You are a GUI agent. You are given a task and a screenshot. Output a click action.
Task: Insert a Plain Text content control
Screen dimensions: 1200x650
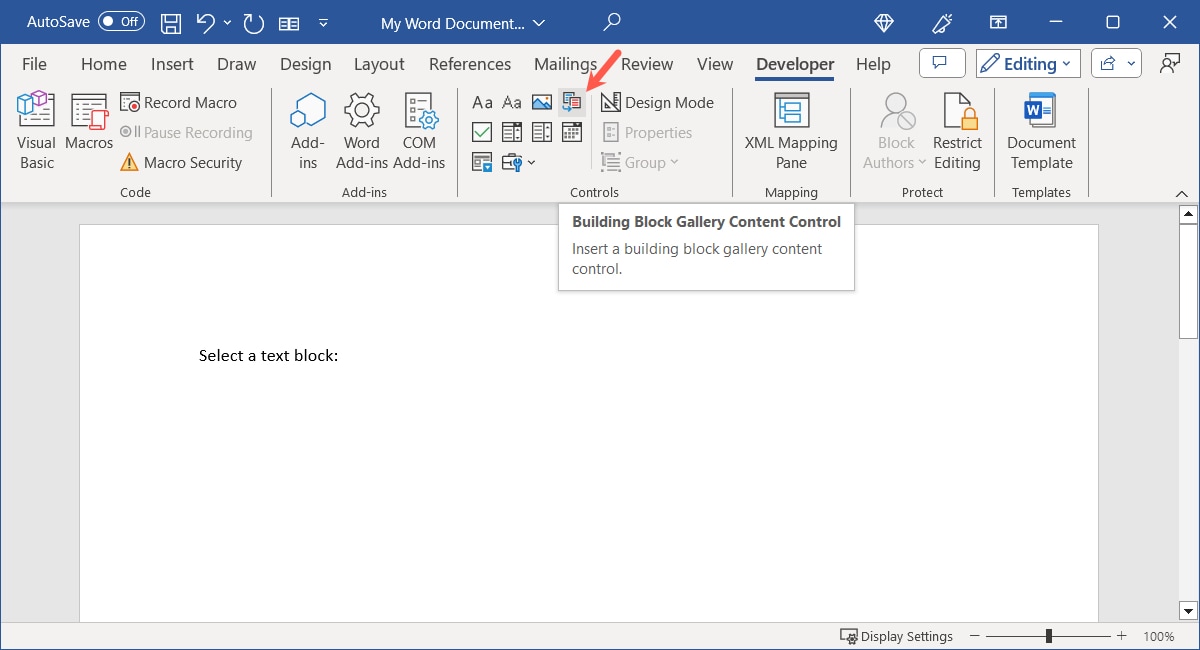point(512,101)
